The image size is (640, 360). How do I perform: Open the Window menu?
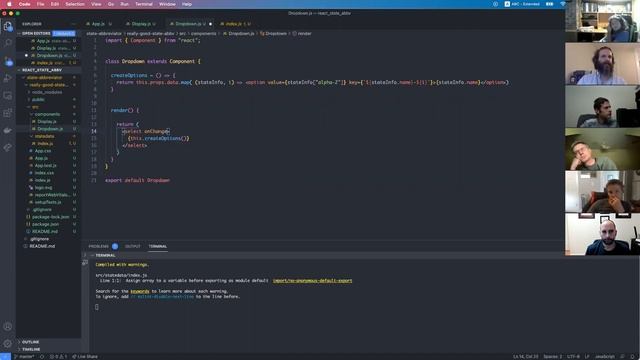167,4
